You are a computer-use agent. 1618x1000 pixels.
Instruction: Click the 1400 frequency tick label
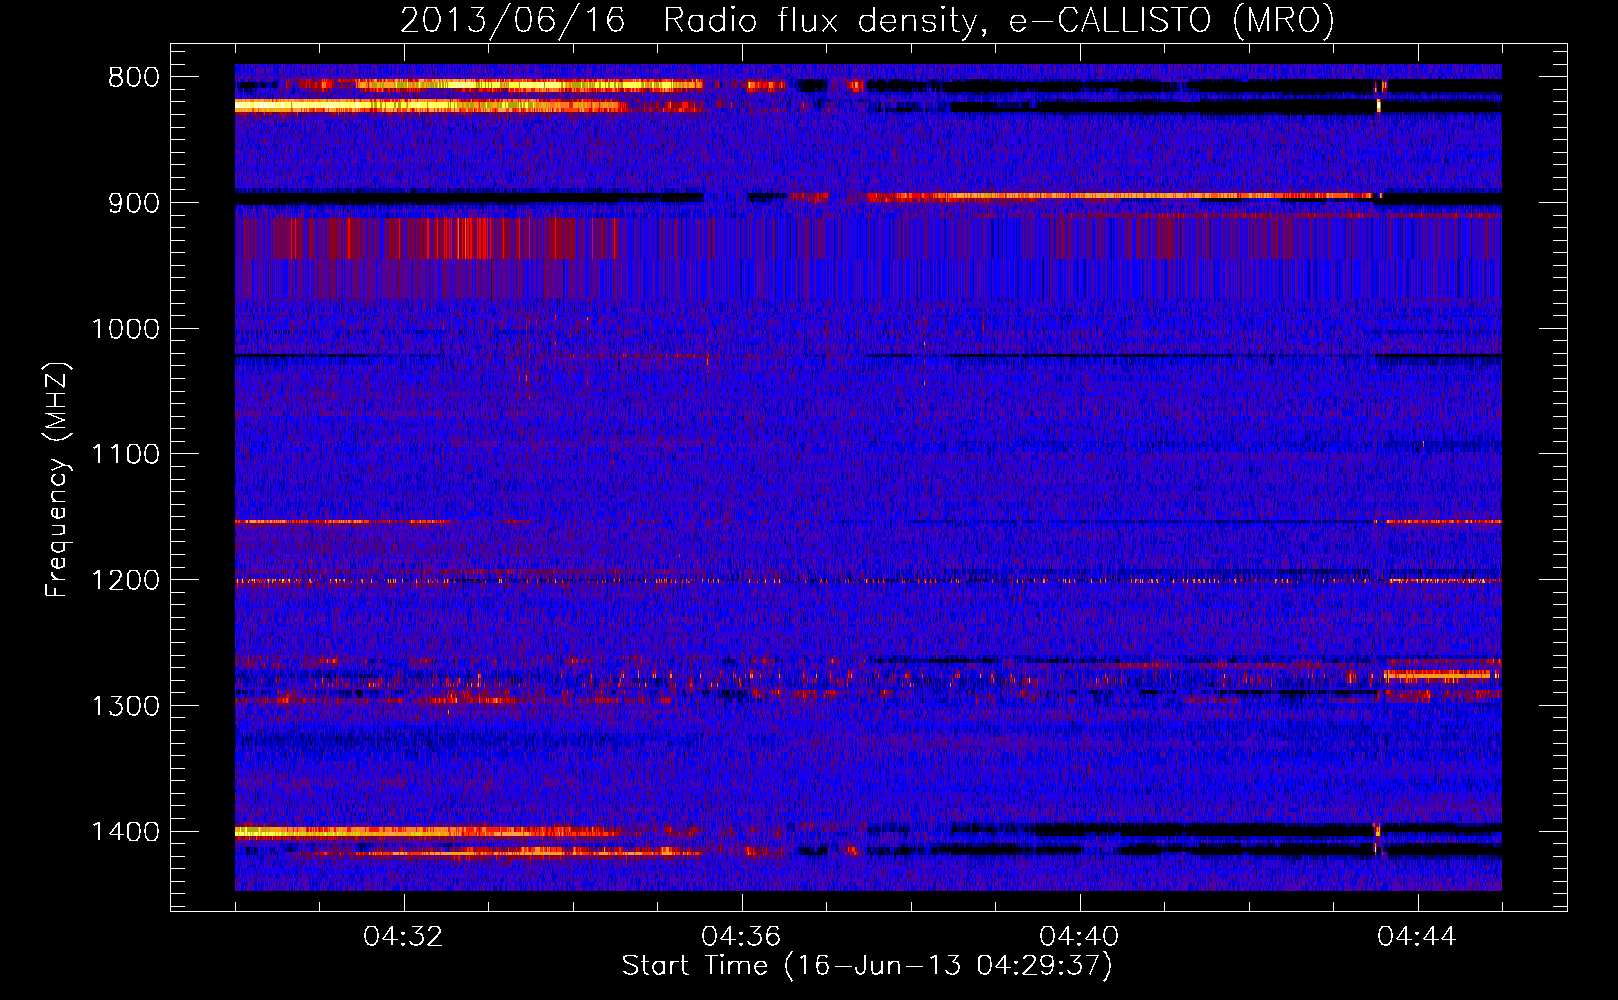coord(125,832)
